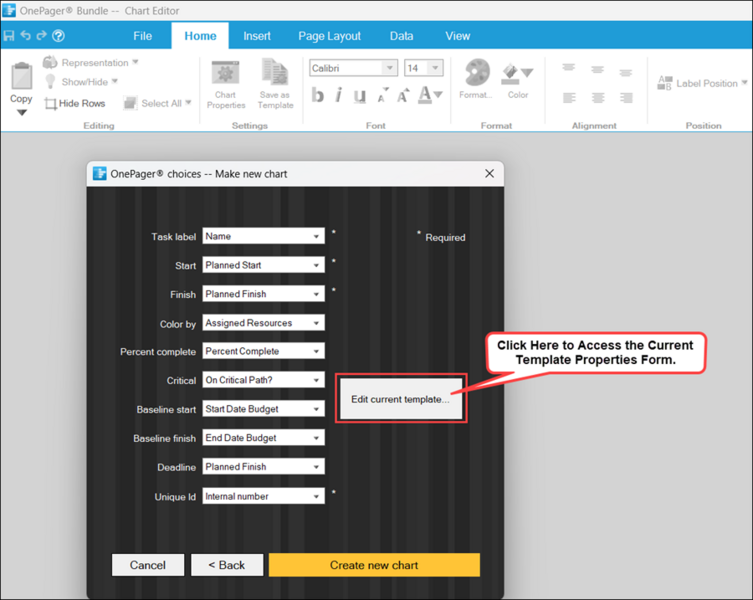Viewport: 753px width, 600px height.
Task: Expand the Copy dropdown arrow
Action: pos(22,113)
